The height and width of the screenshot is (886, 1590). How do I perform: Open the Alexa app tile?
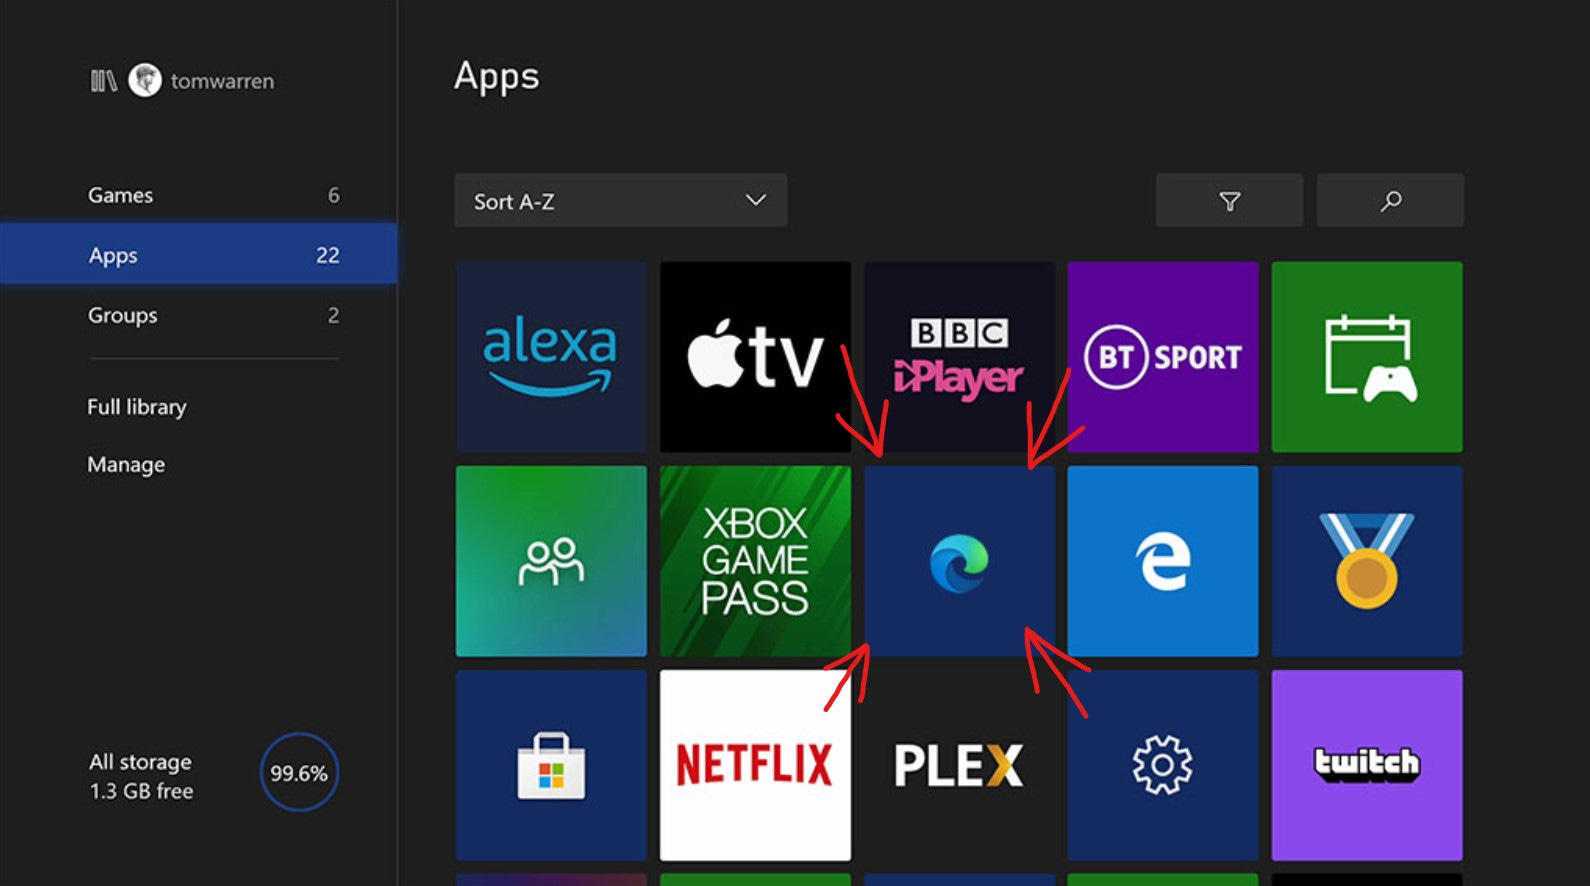pos(551,357)
